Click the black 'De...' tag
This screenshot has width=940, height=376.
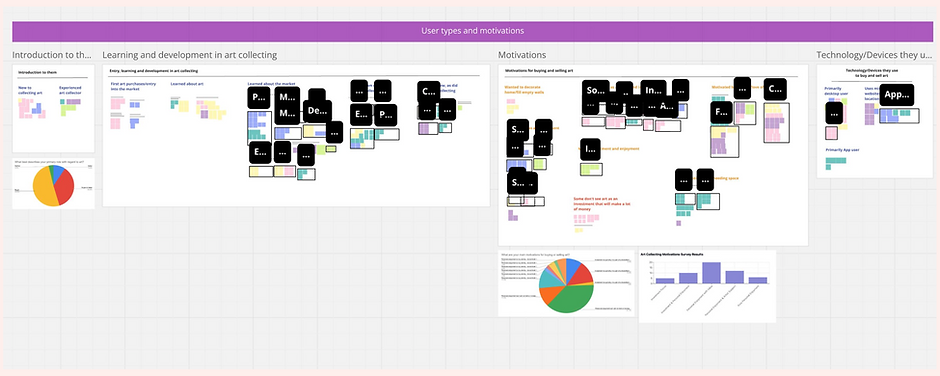318,112
